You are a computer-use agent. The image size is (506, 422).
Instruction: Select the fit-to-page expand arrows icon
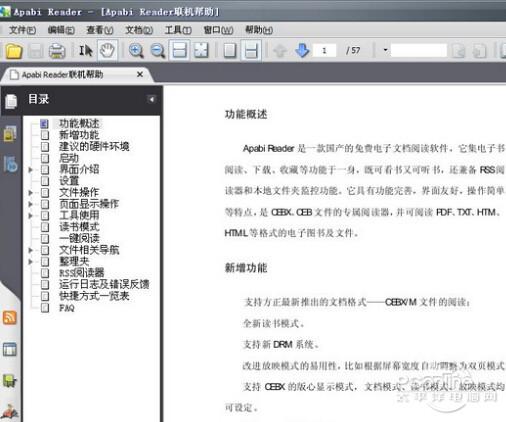pyautogui.click(x=201, y=51)
